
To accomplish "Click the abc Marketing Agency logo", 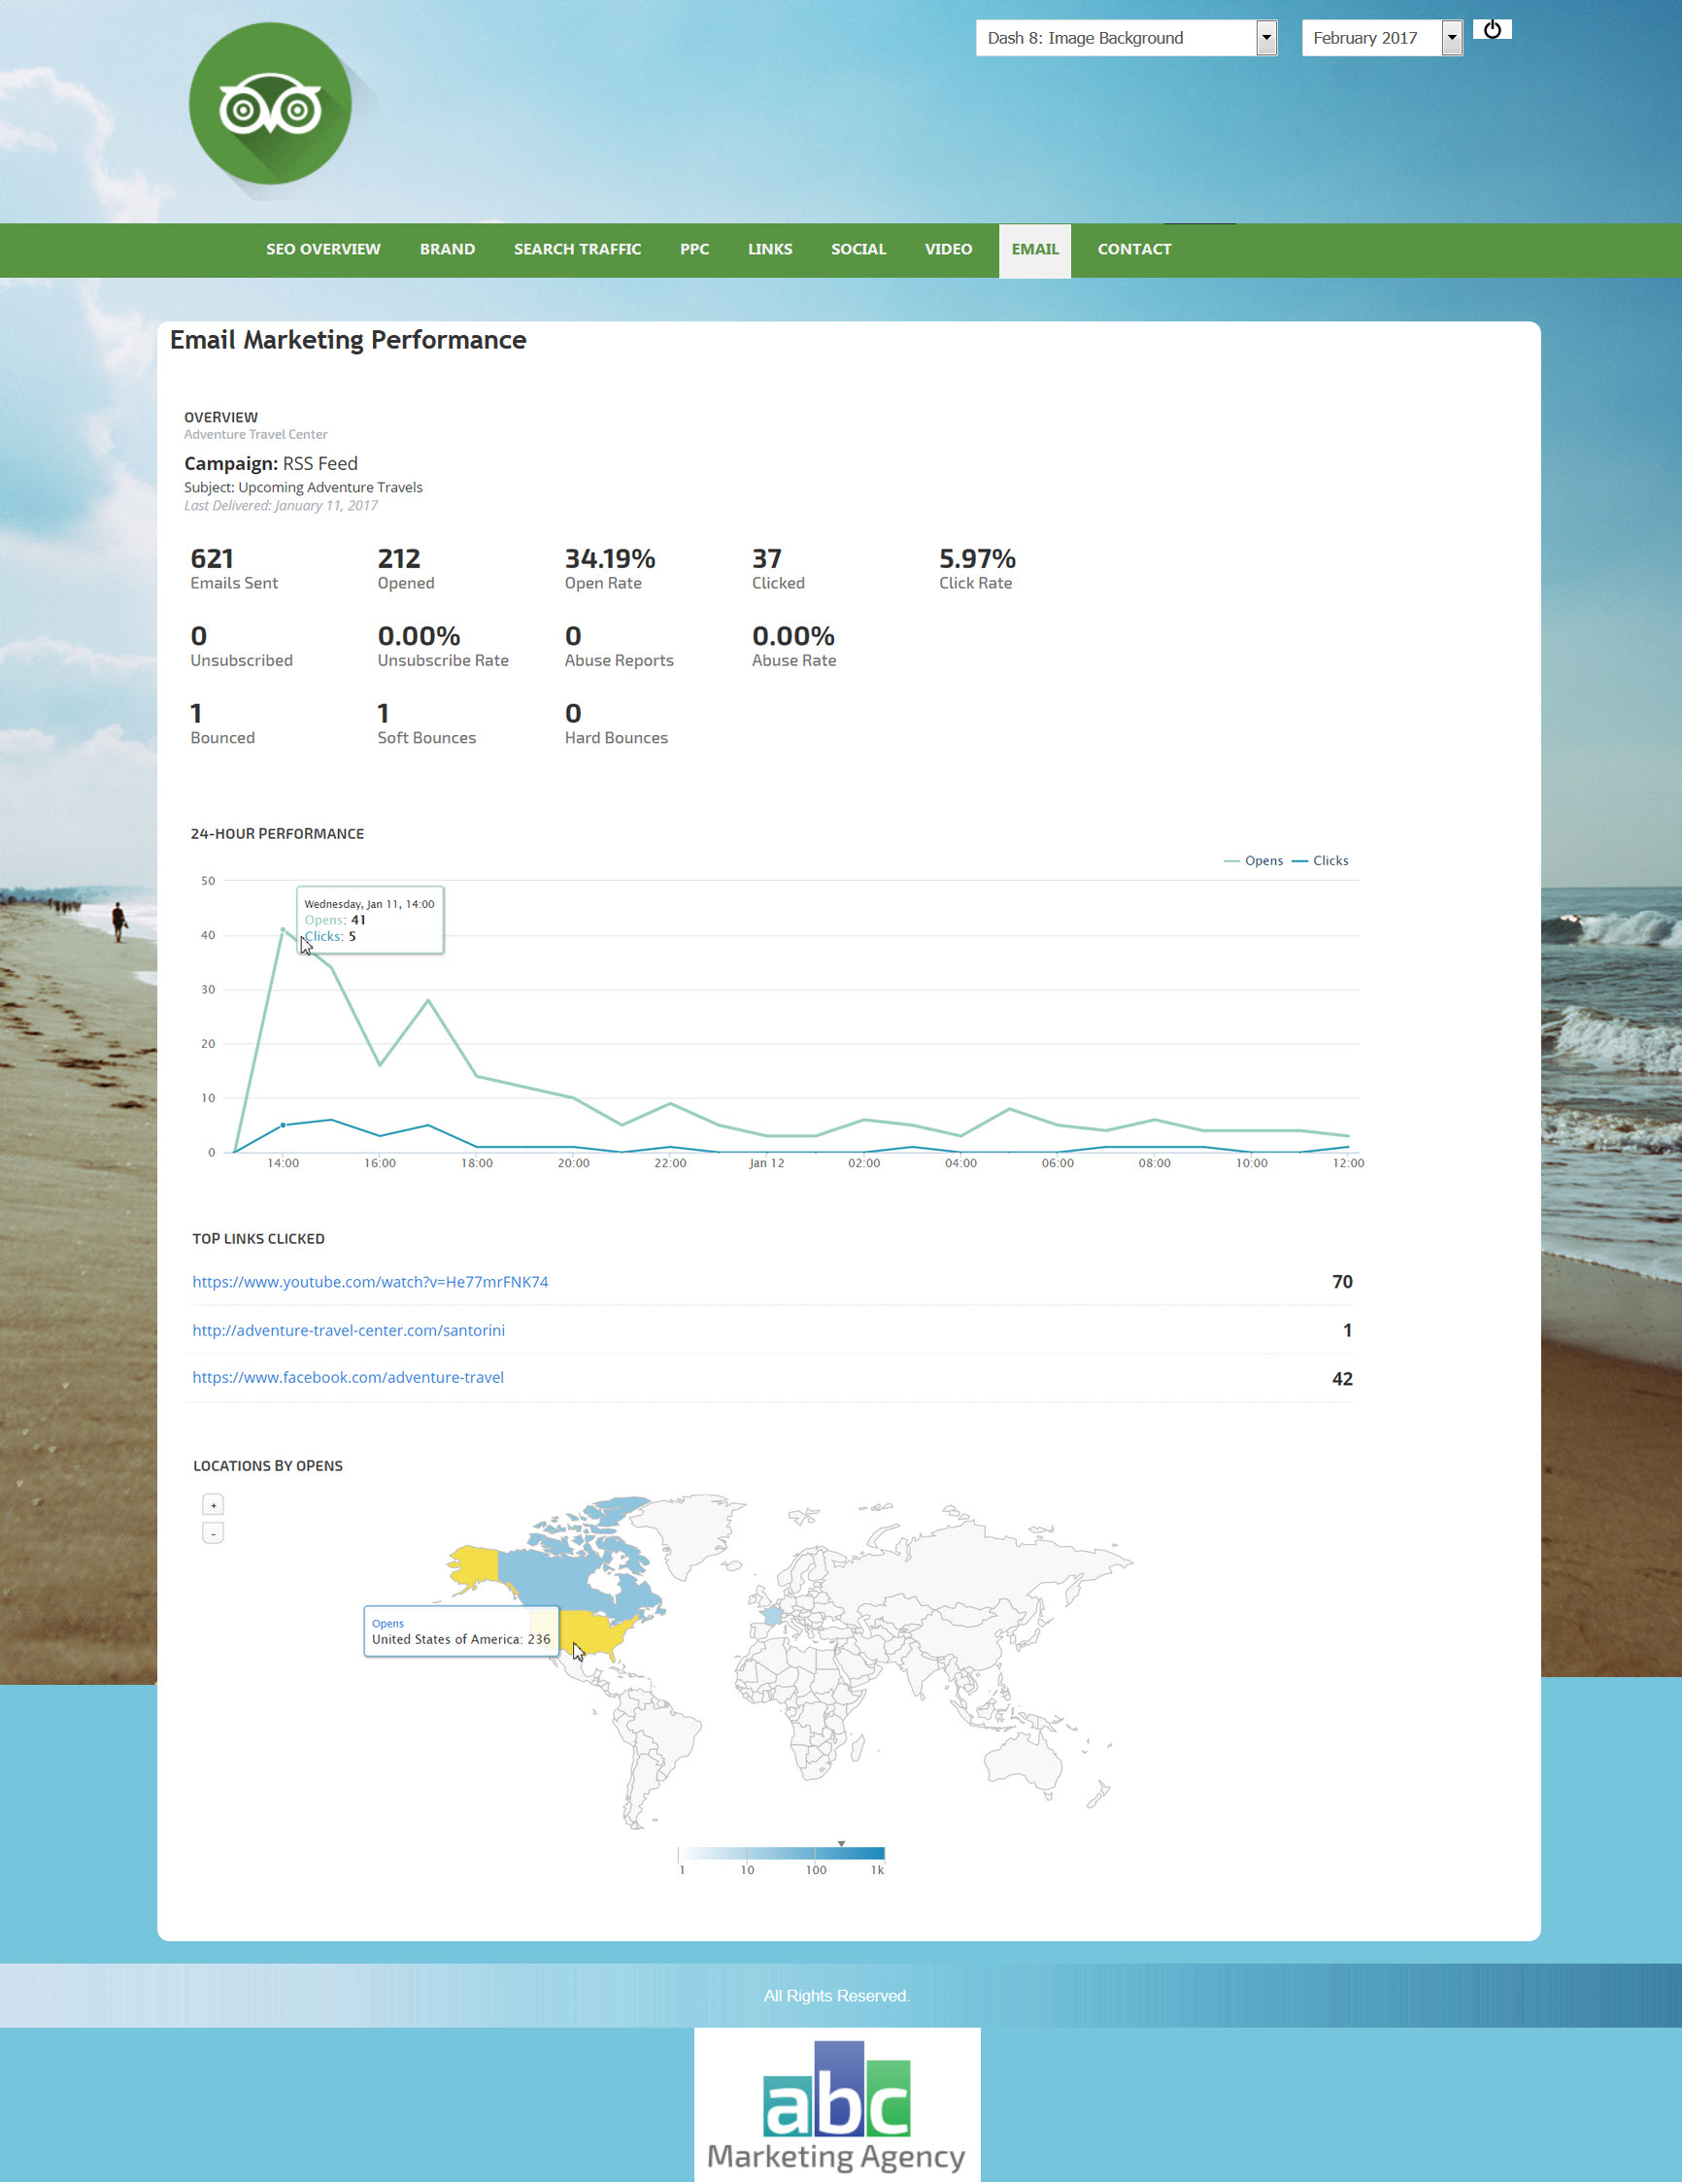I will click(837, 2105).
